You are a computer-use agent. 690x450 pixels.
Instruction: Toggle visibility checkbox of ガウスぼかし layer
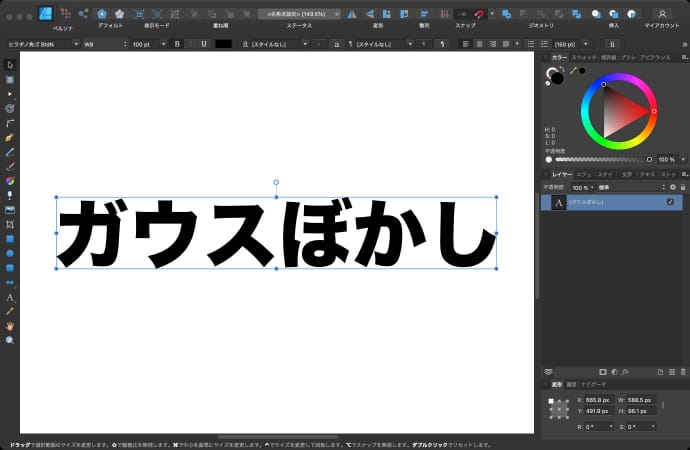pyautogui.click(x=670, y=202)
